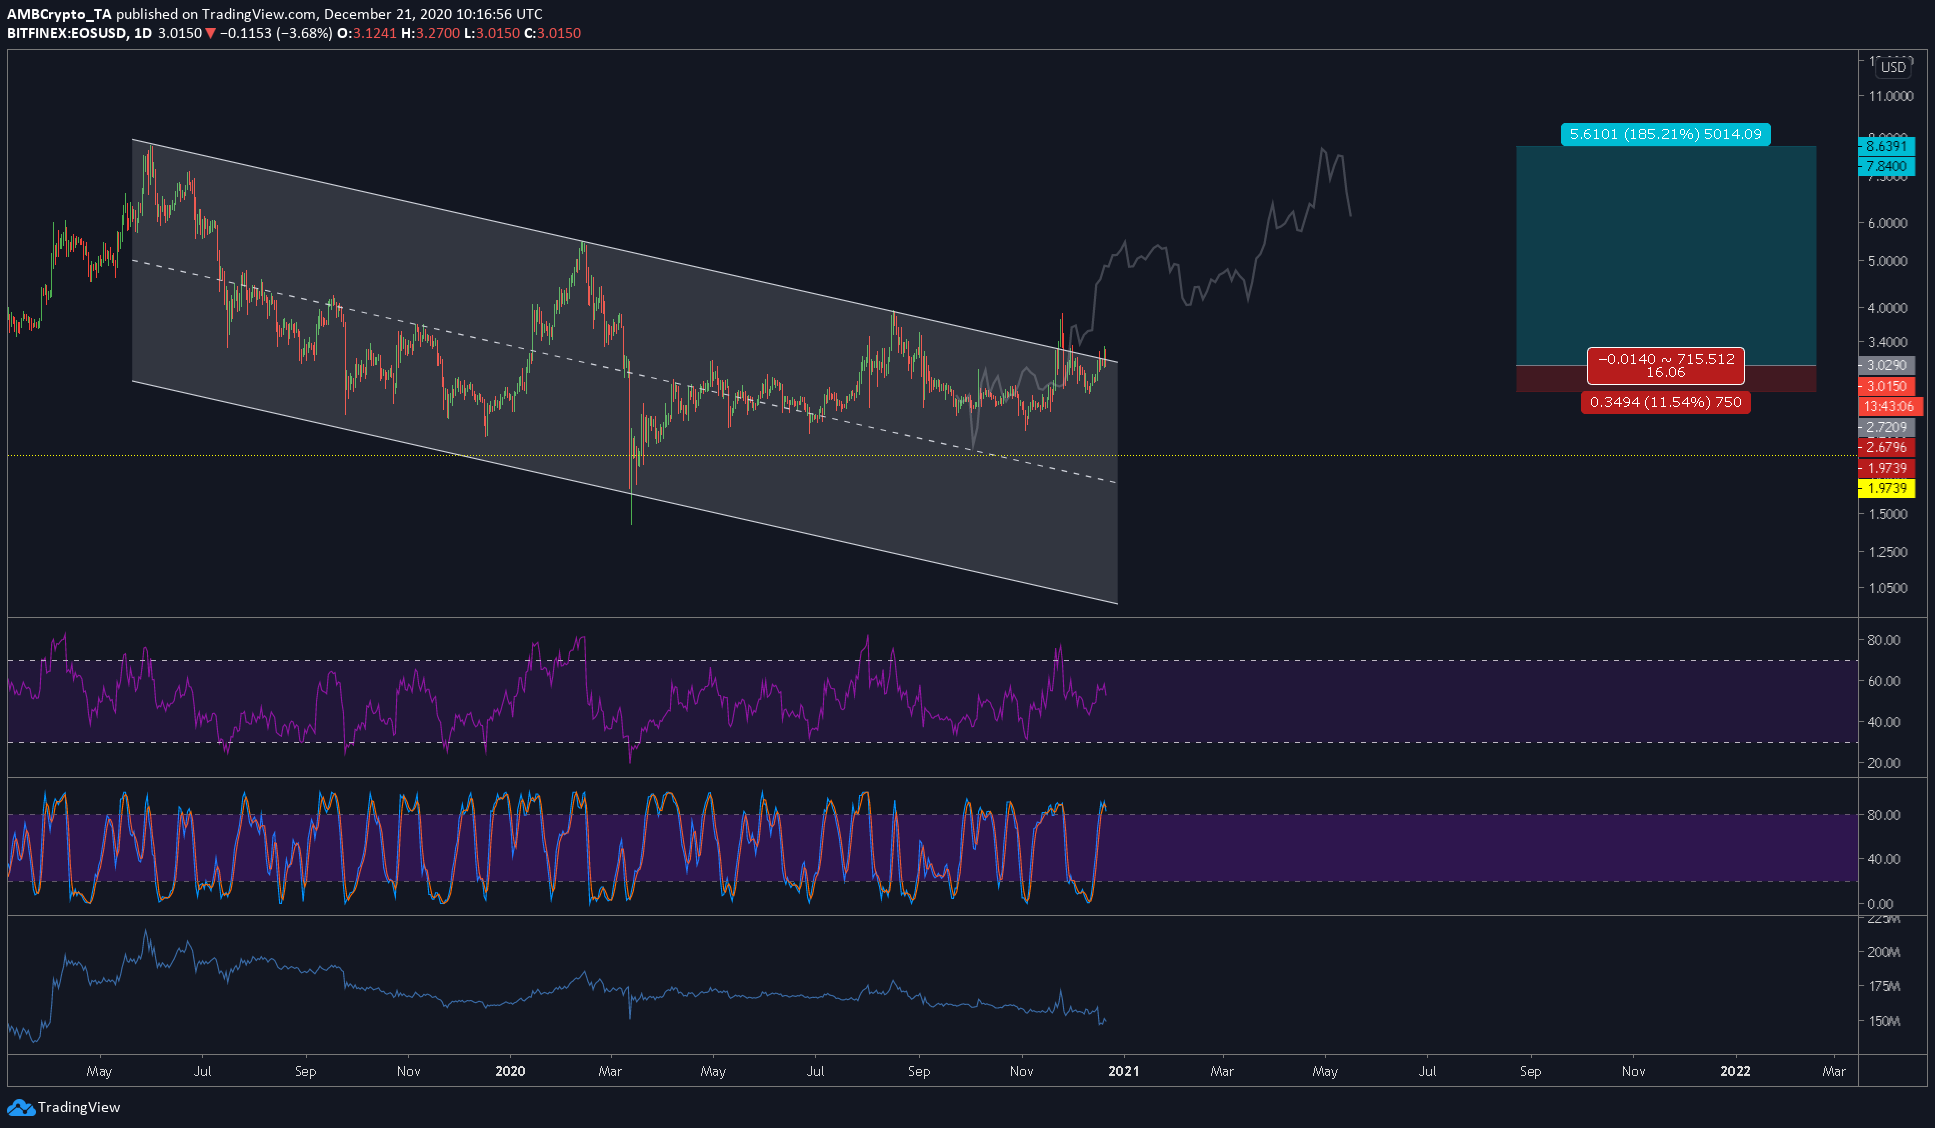
Task: Click the risk/reward ratio 16.06 box
Action: point(1665,366)
